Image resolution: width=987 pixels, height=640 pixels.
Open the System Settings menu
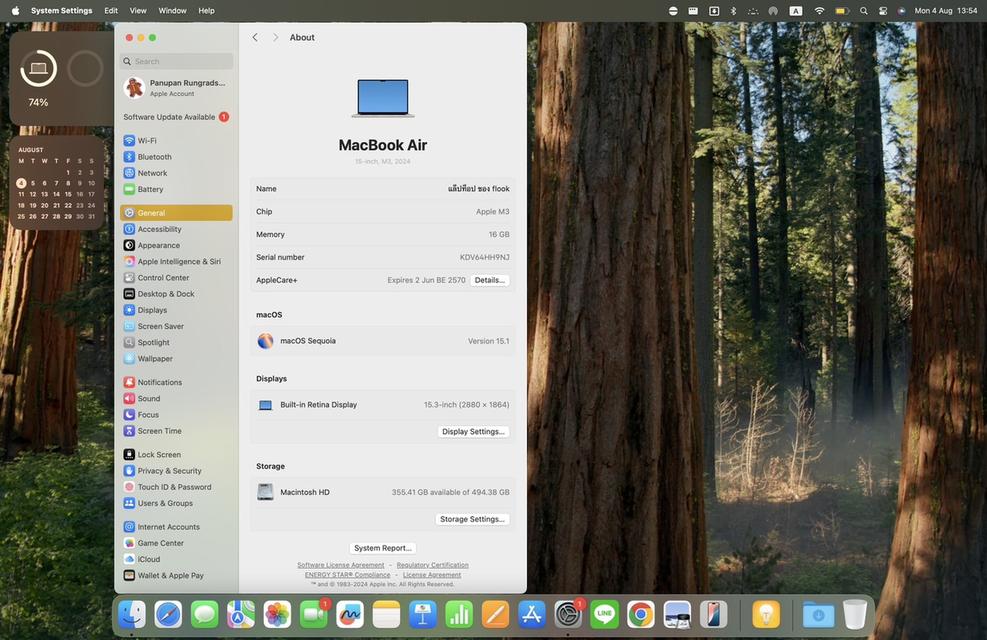[x=62, y=11]
